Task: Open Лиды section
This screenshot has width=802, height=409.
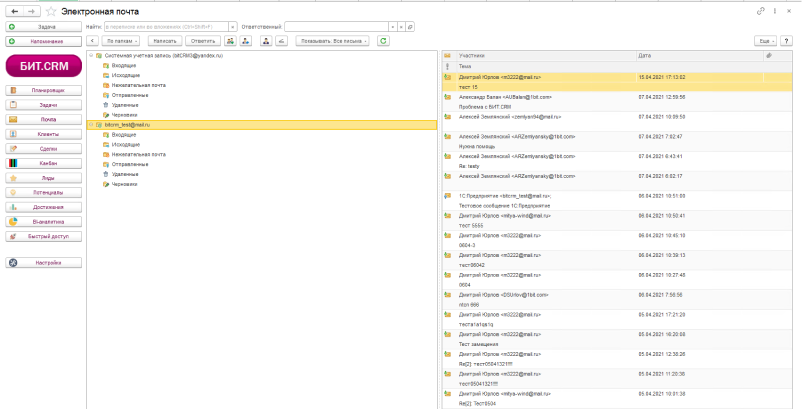Action: click(43, 178)
